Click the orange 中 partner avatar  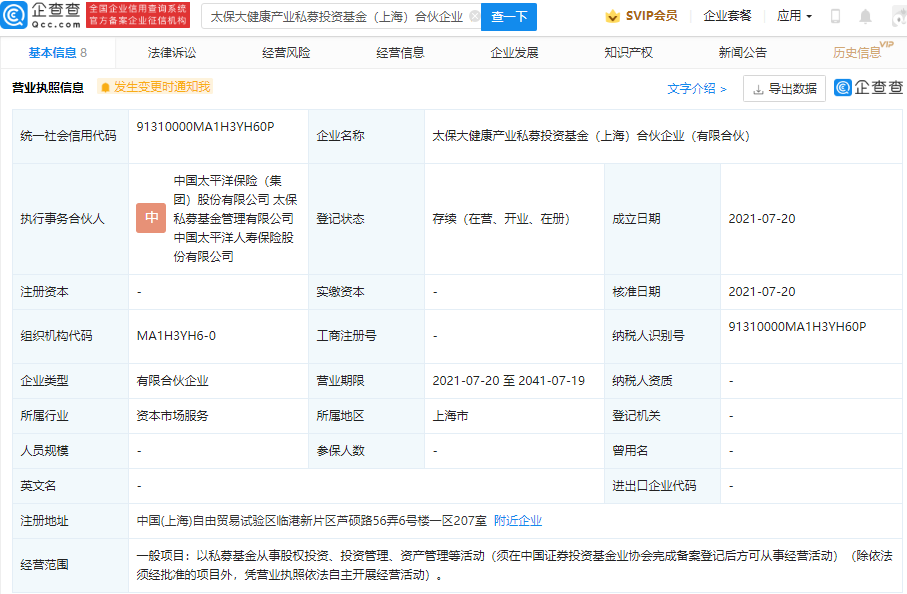pos(151,217)
